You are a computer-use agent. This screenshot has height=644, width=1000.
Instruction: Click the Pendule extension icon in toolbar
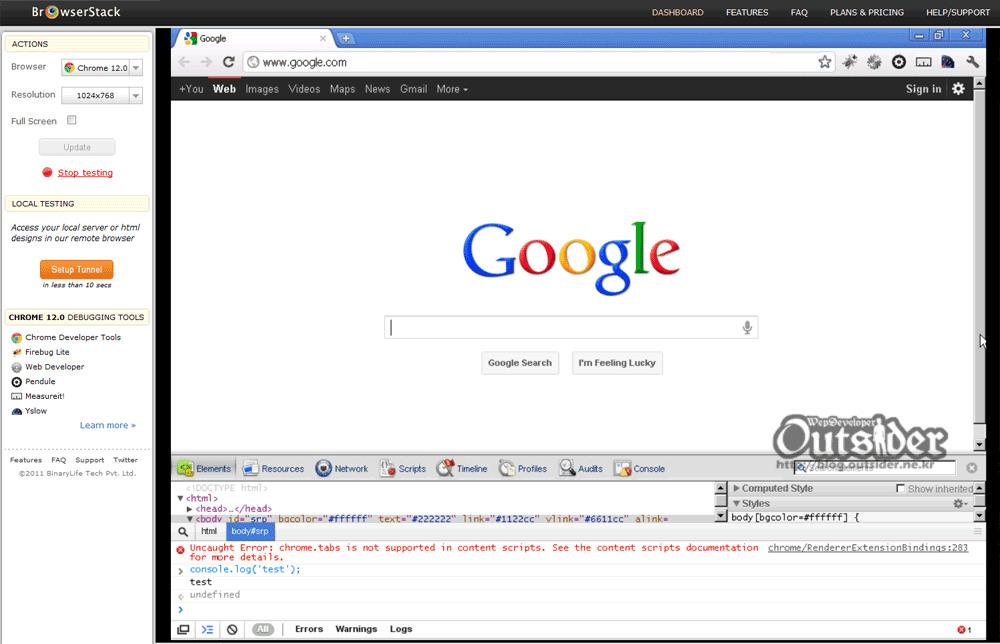[x=899, y=62]
